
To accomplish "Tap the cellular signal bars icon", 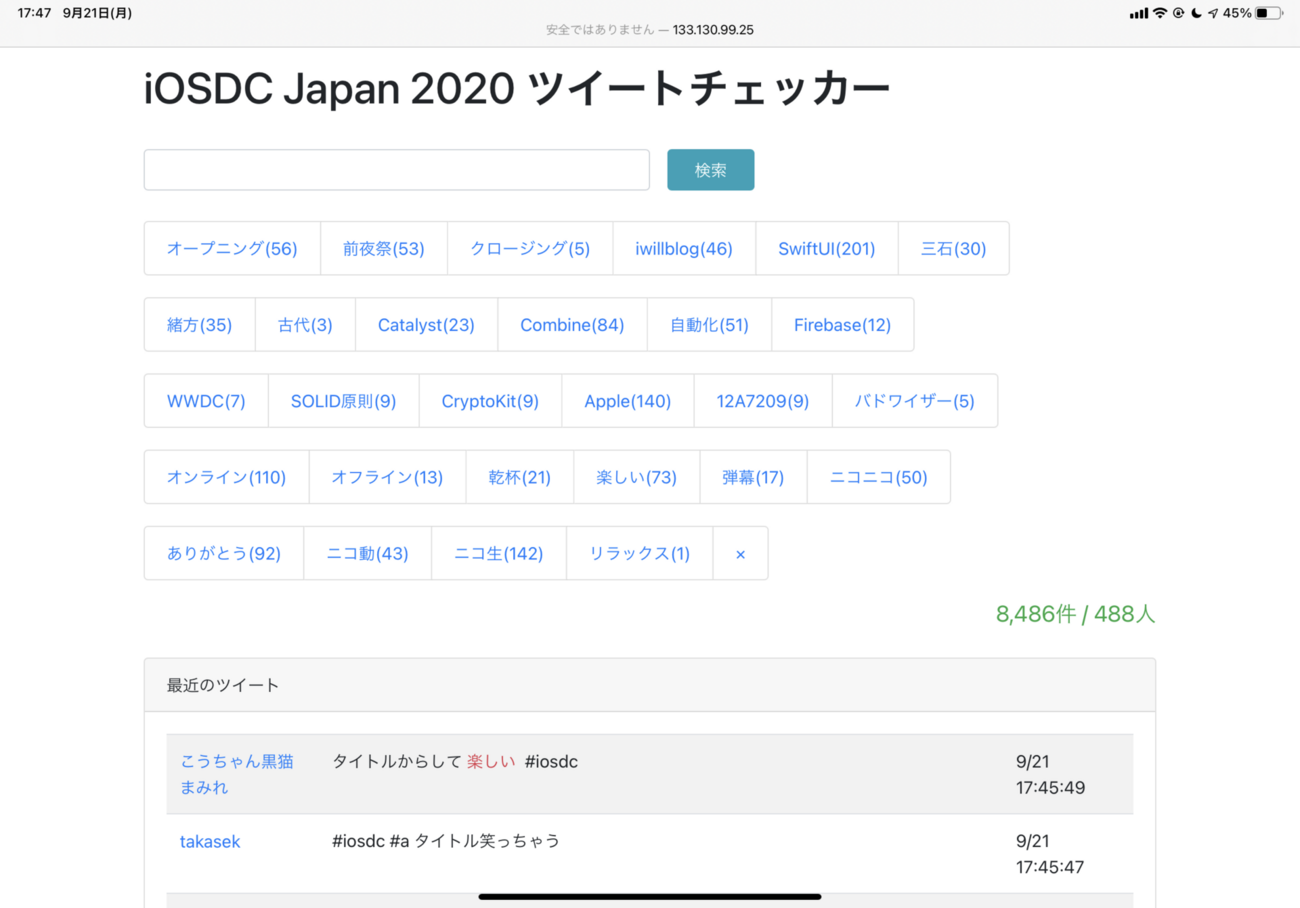I will 1138,13.
